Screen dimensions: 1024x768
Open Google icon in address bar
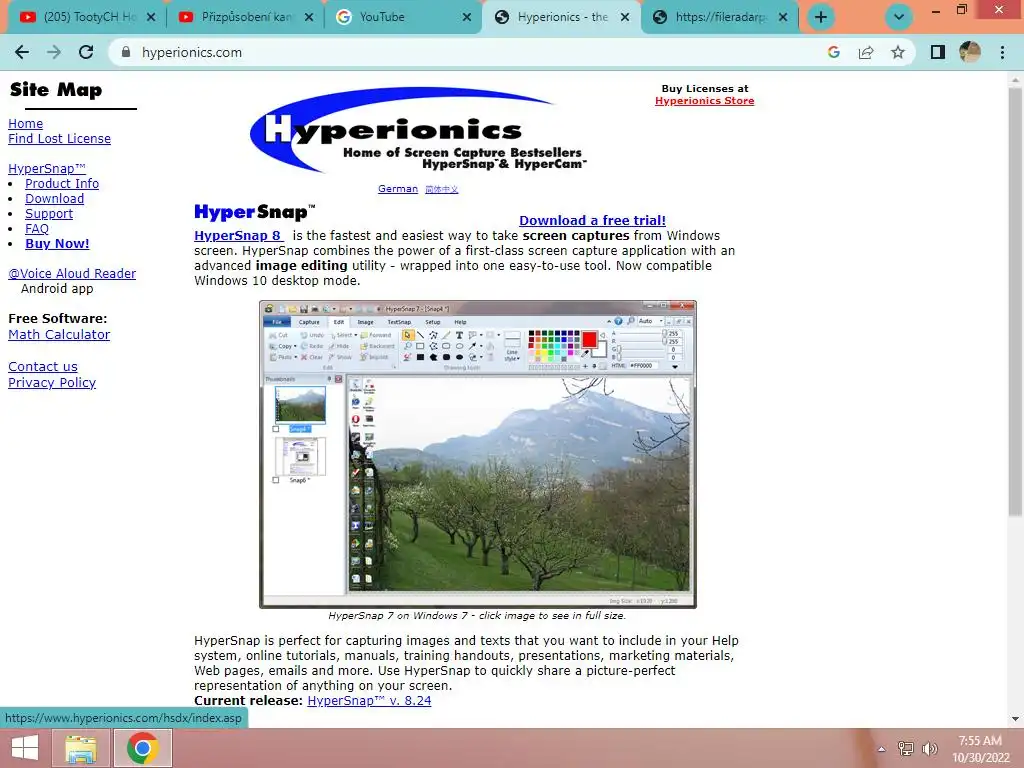point(833,52)
